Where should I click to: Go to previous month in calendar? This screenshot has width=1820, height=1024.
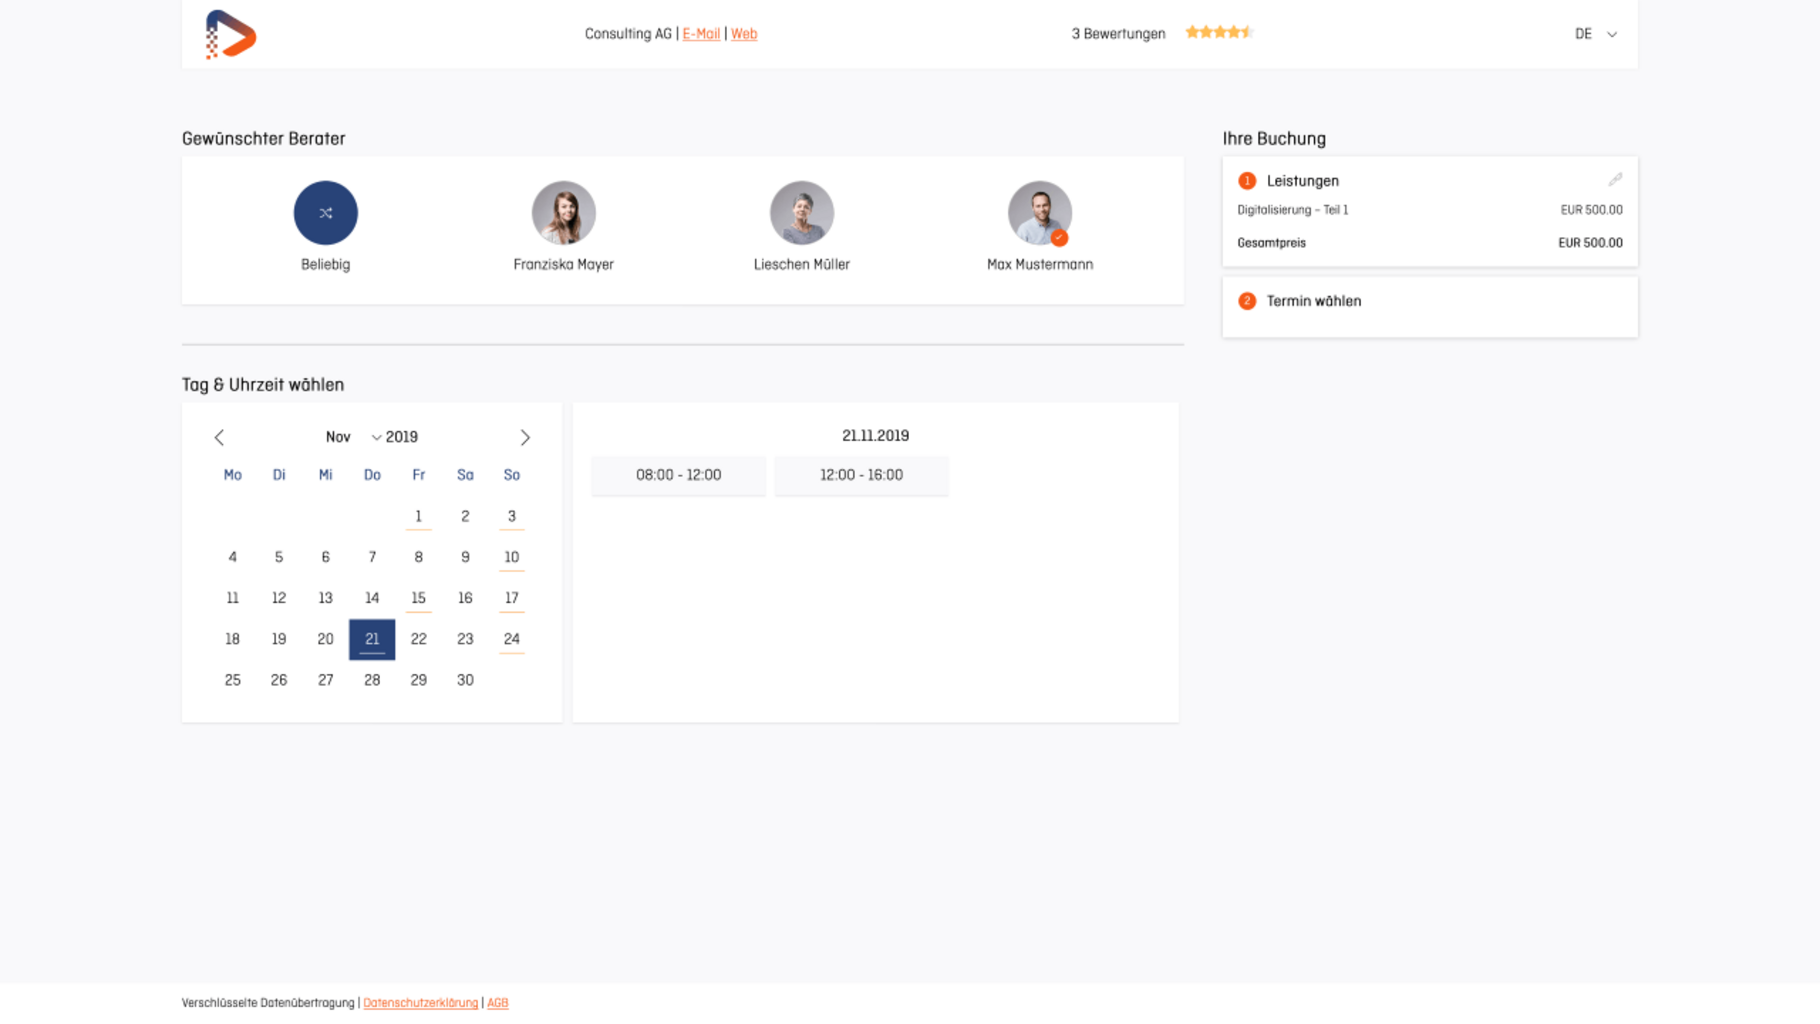219,437
